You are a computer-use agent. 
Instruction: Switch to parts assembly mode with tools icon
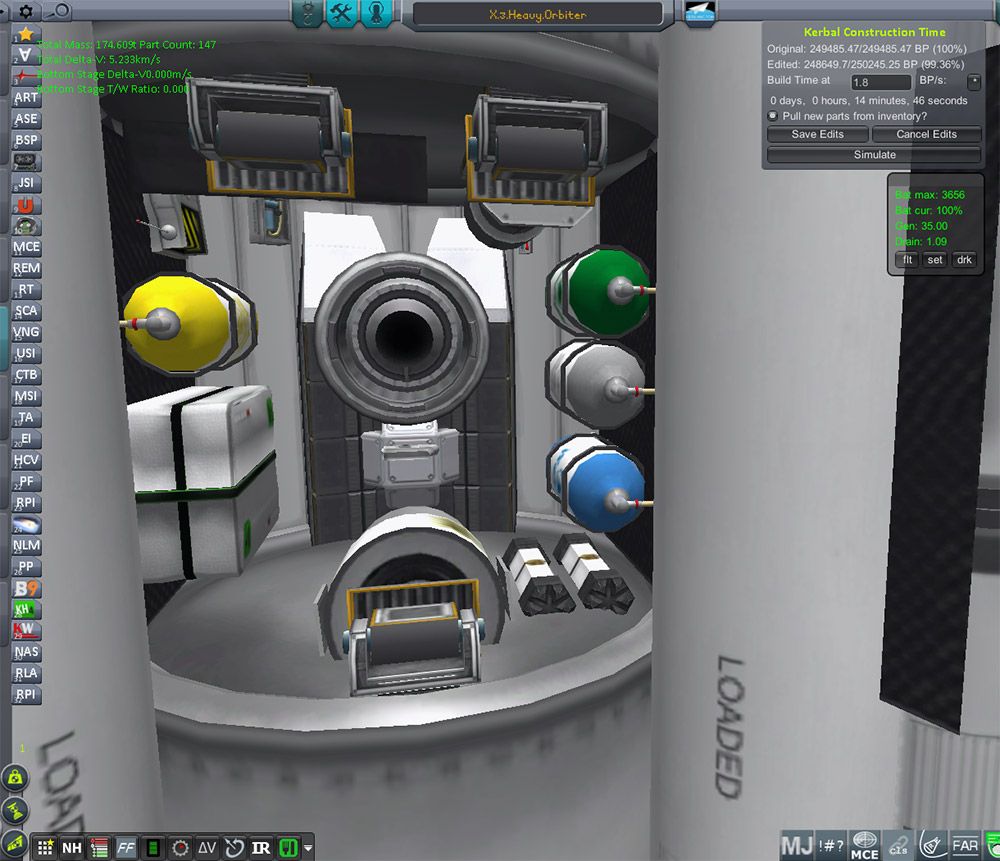pos(342,13)
